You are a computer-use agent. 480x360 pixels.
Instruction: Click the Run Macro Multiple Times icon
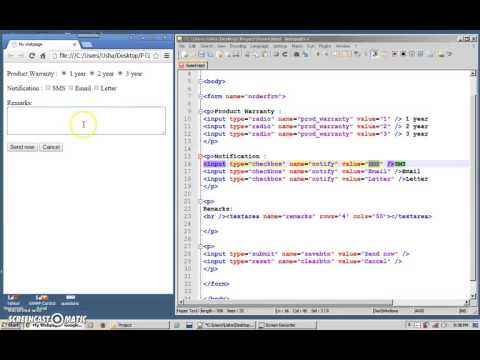(420, 54)
